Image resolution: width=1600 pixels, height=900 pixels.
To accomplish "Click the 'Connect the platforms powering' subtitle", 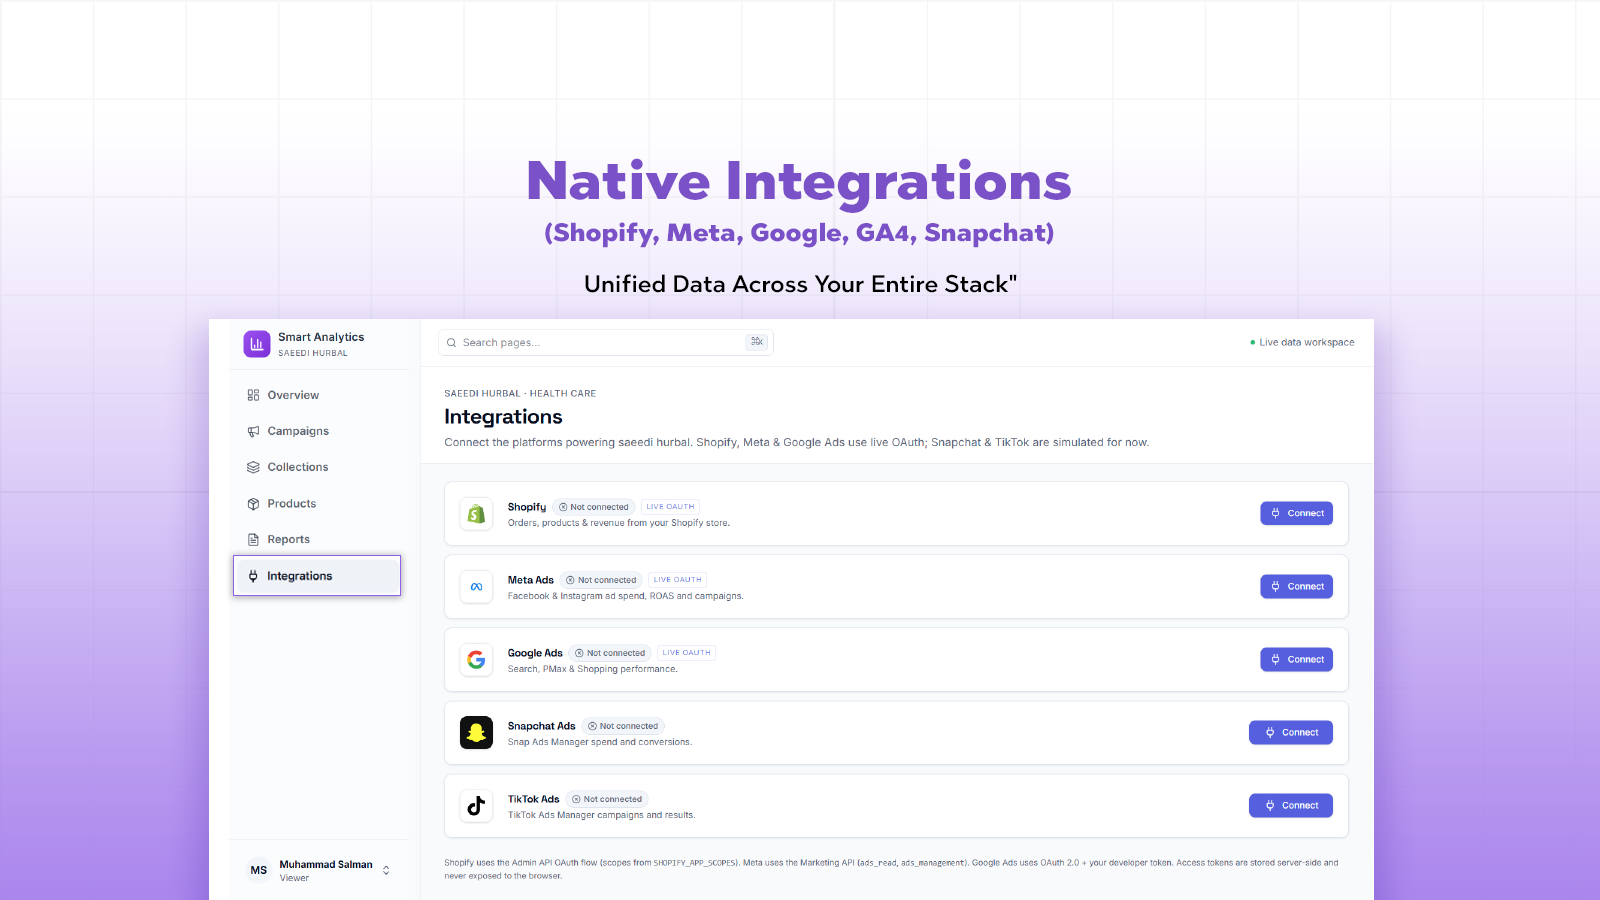I will coord(797,442).
